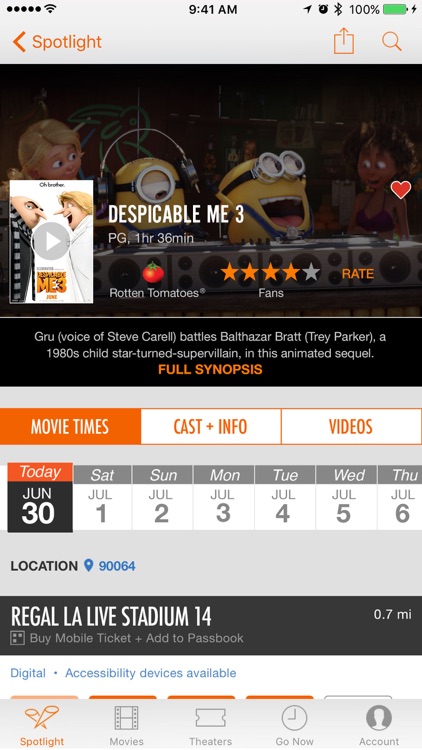Open search with the magnifier icon
Image resolution: width=422 pixels, height=750 pixels.
pos(391,42)
